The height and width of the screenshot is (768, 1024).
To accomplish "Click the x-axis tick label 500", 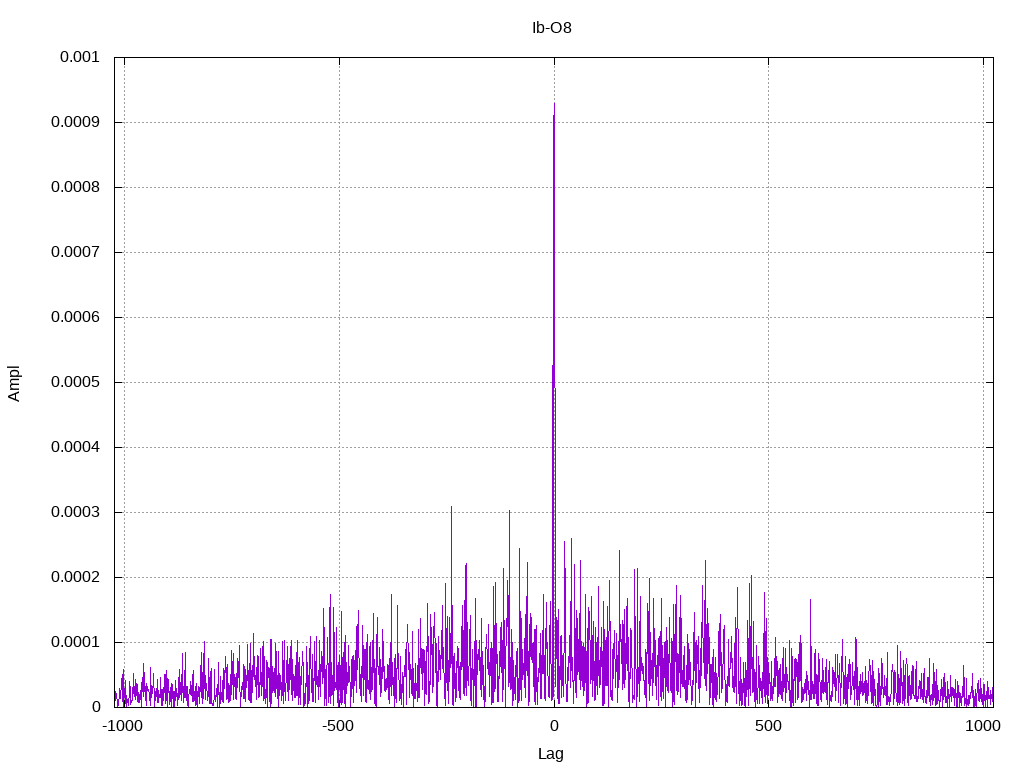I will tap(768, 726).
